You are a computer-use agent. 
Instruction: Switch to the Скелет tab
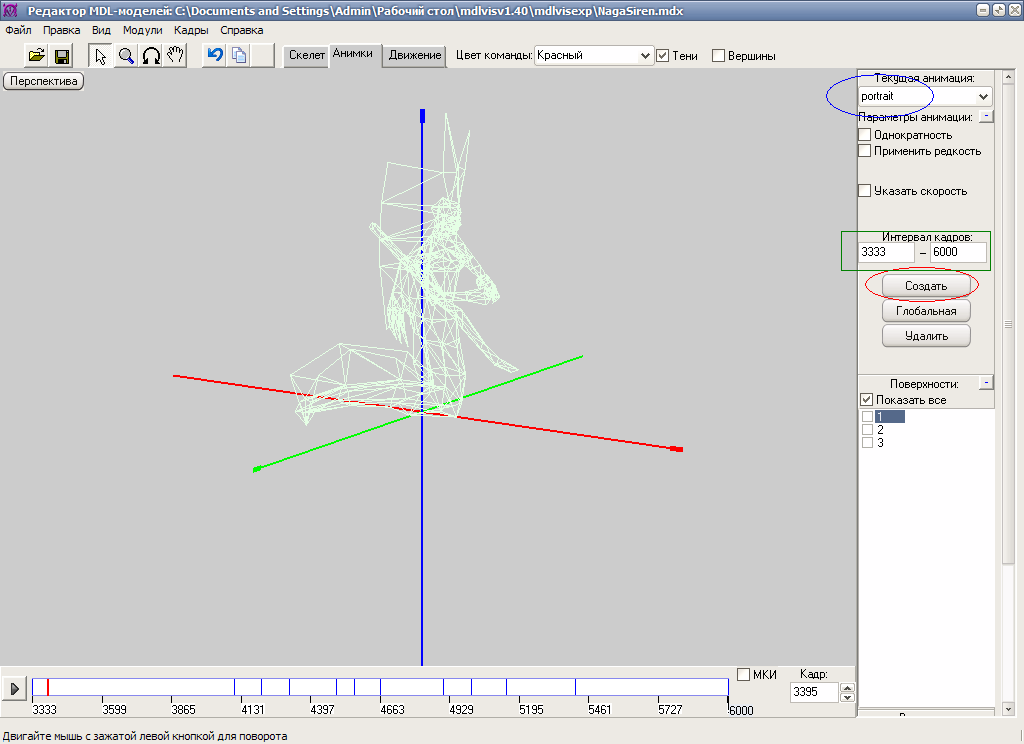click(x=307, y=56)
